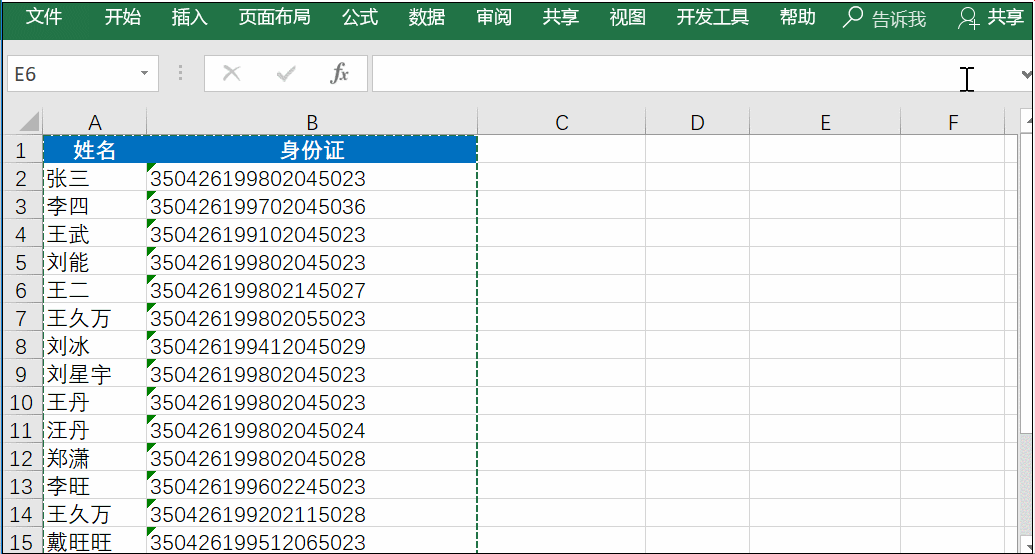Select ID cell 350426199802045024
This screenshot has height=554, width=1035.
pyautogui.click(x=312, y=430)
